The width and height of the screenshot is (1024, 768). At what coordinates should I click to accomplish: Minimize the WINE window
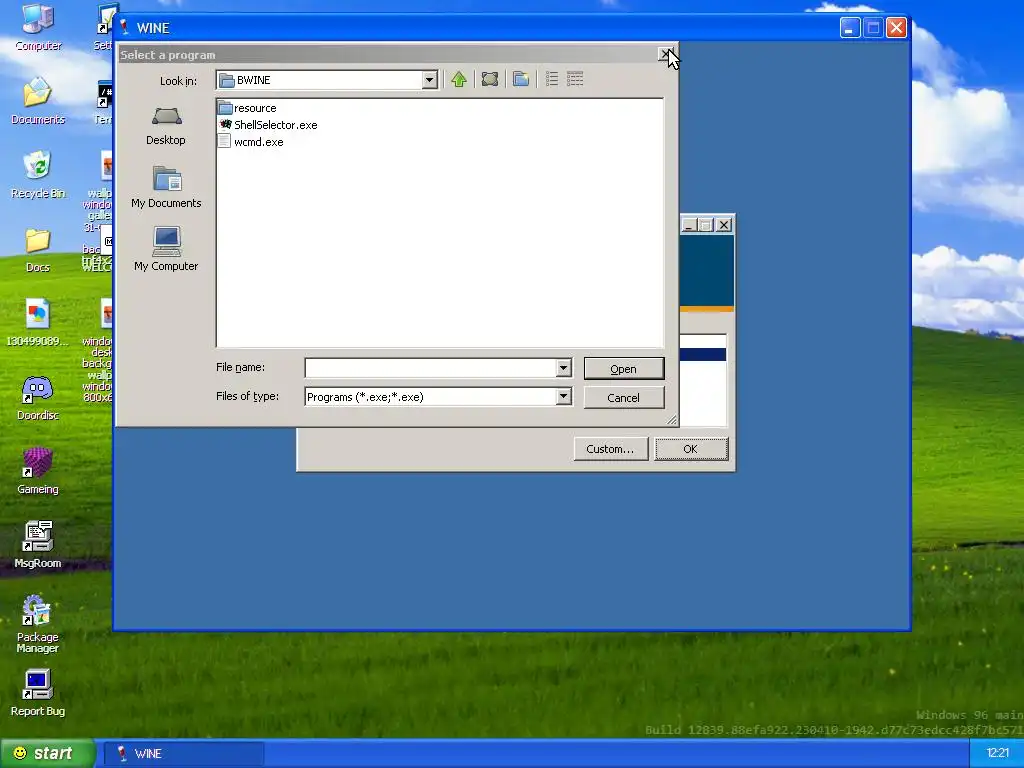850,27
